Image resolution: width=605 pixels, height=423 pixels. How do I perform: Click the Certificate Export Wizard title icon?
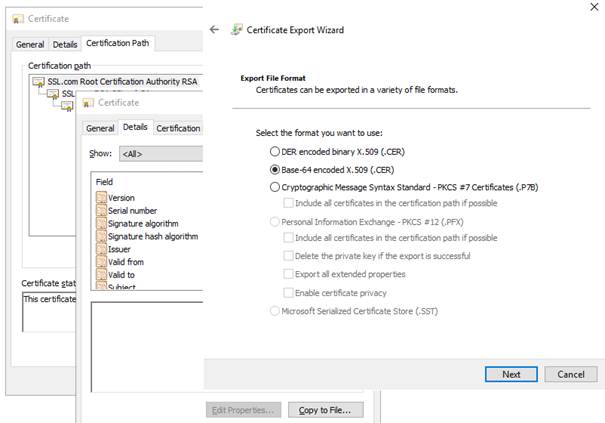(x=237, y=30)
